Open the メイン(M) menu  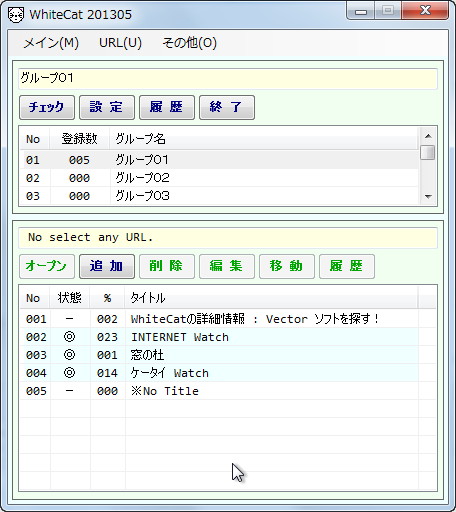[x=51, y=43]
